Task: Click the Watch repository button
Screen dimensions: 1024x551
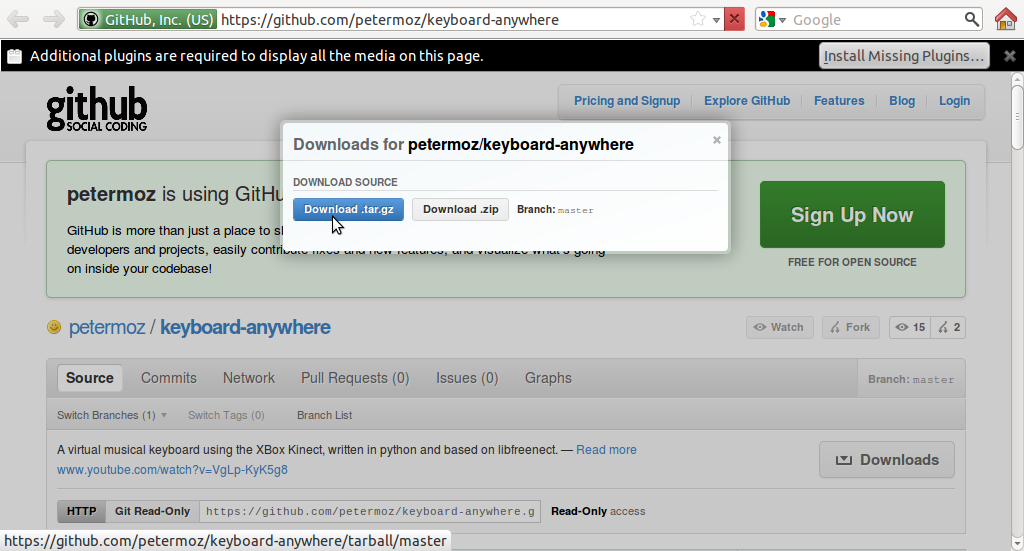Action: [780, 327]
